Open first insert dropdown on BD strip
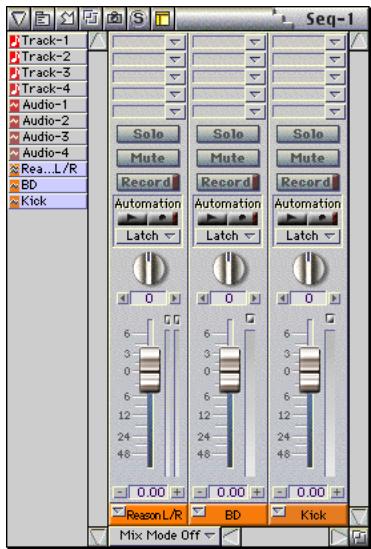The image size is (371, 549). 255,42
